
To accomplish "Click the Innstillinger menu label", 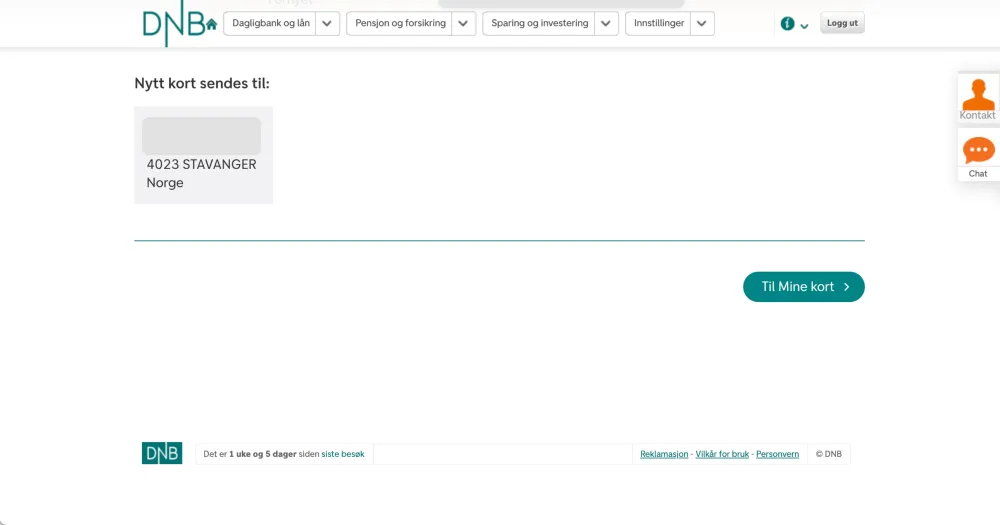I will coord(659,24).
